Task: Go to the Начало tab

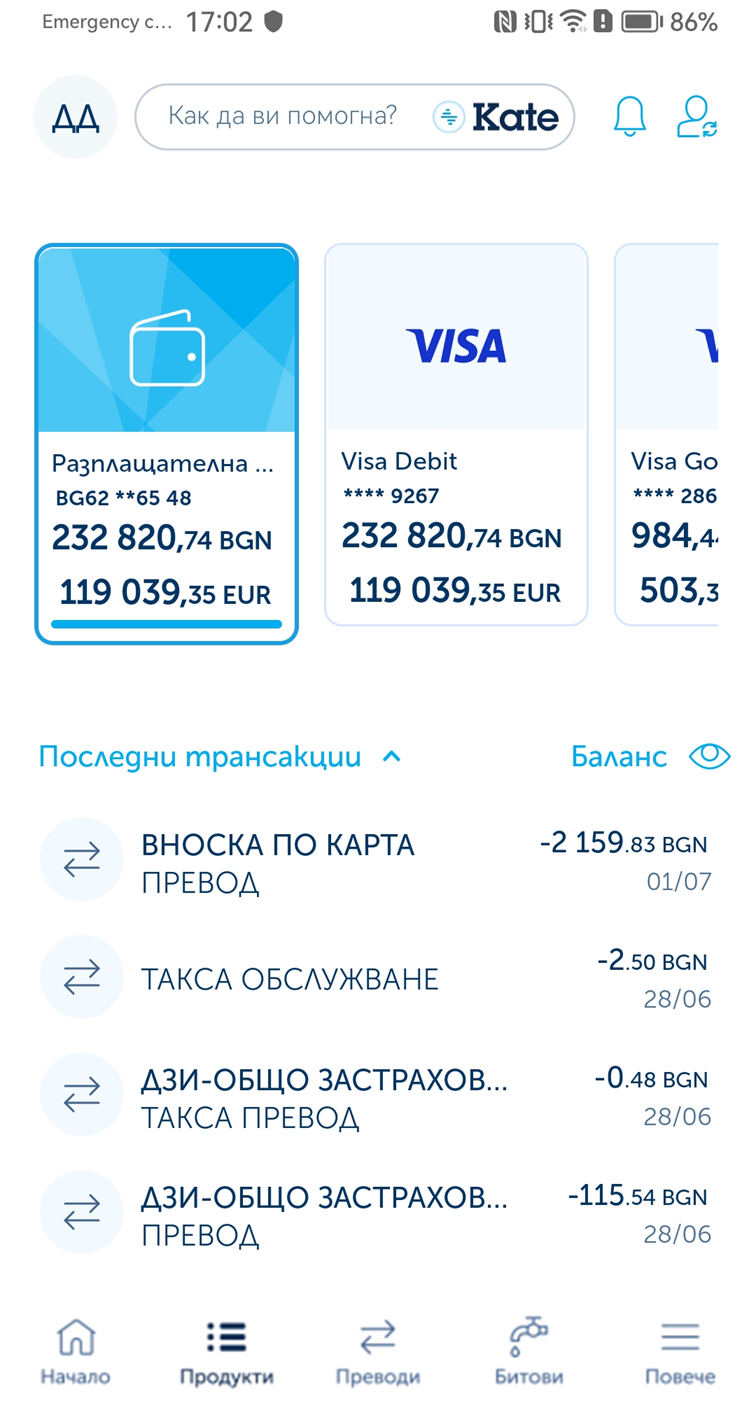Action: coord(76,1352)
